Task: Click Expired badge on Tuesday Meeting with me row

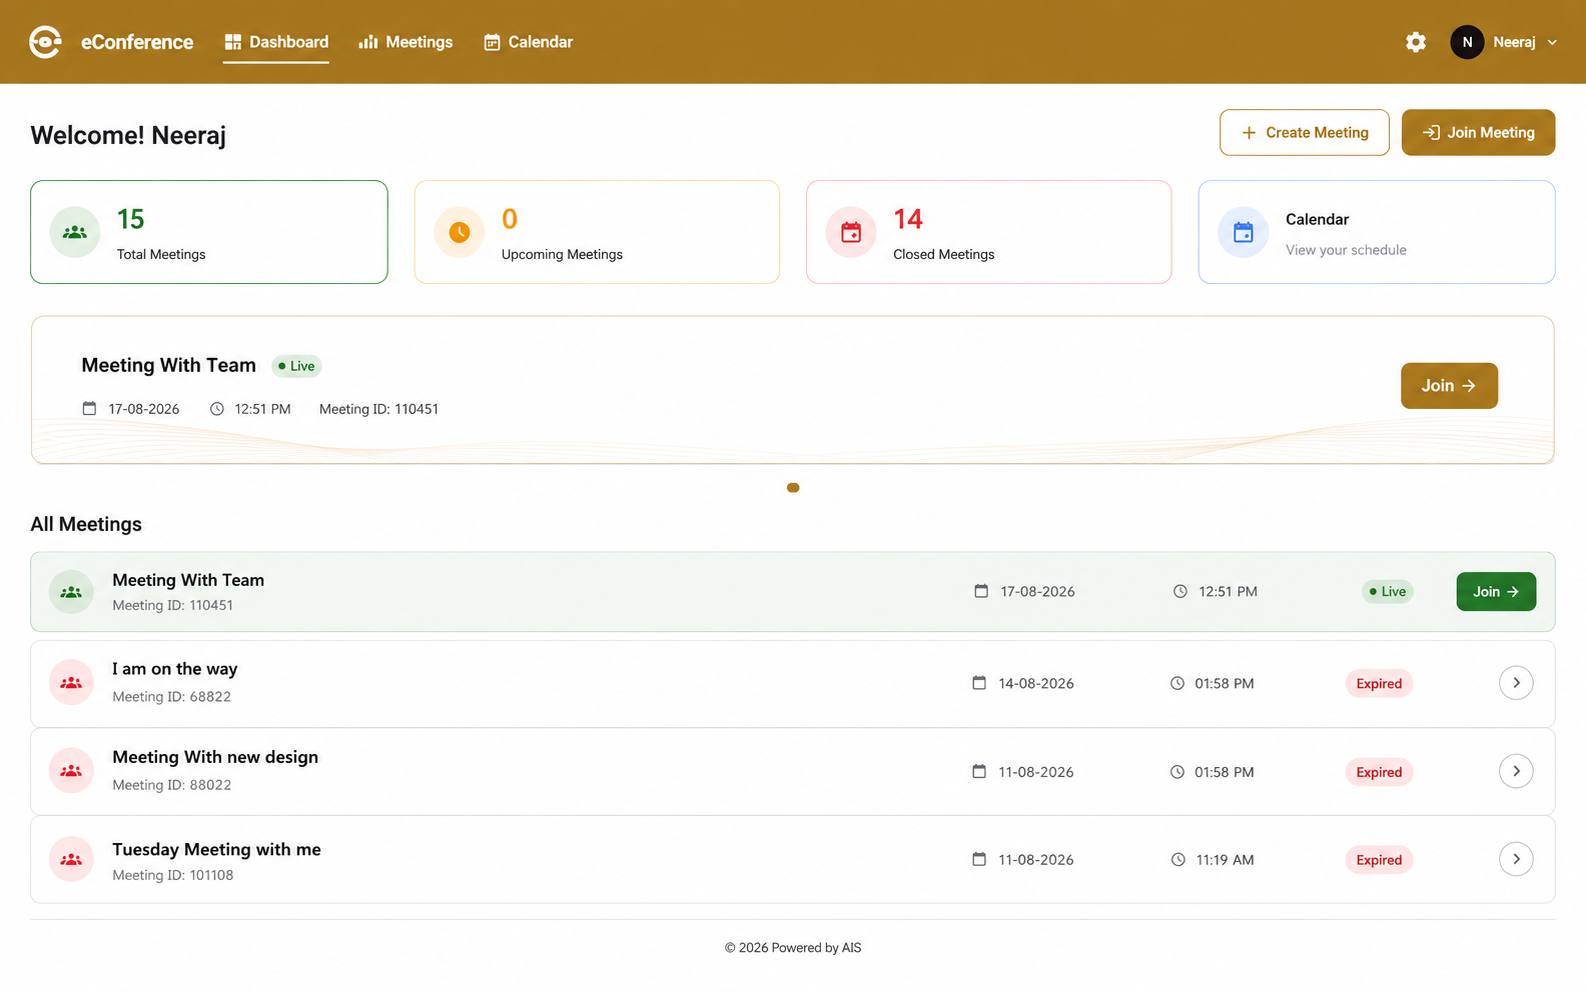Action: click(x=1379, y=860)
